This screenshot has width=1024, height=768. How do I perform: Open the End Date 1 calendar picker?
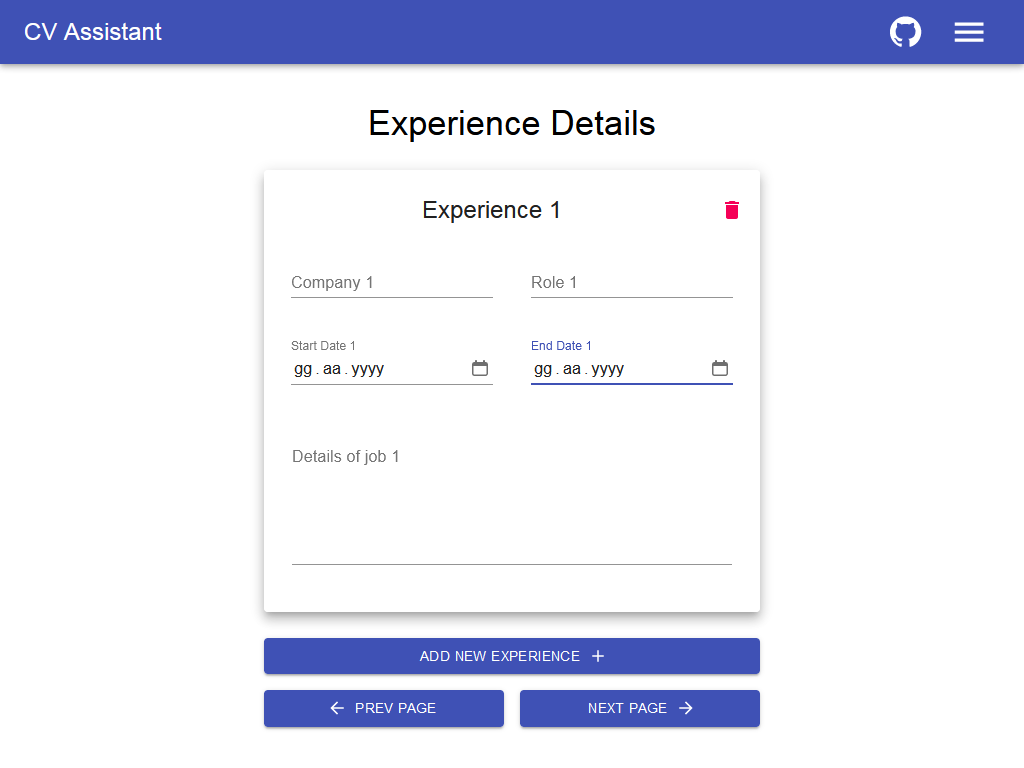[720, 369]
